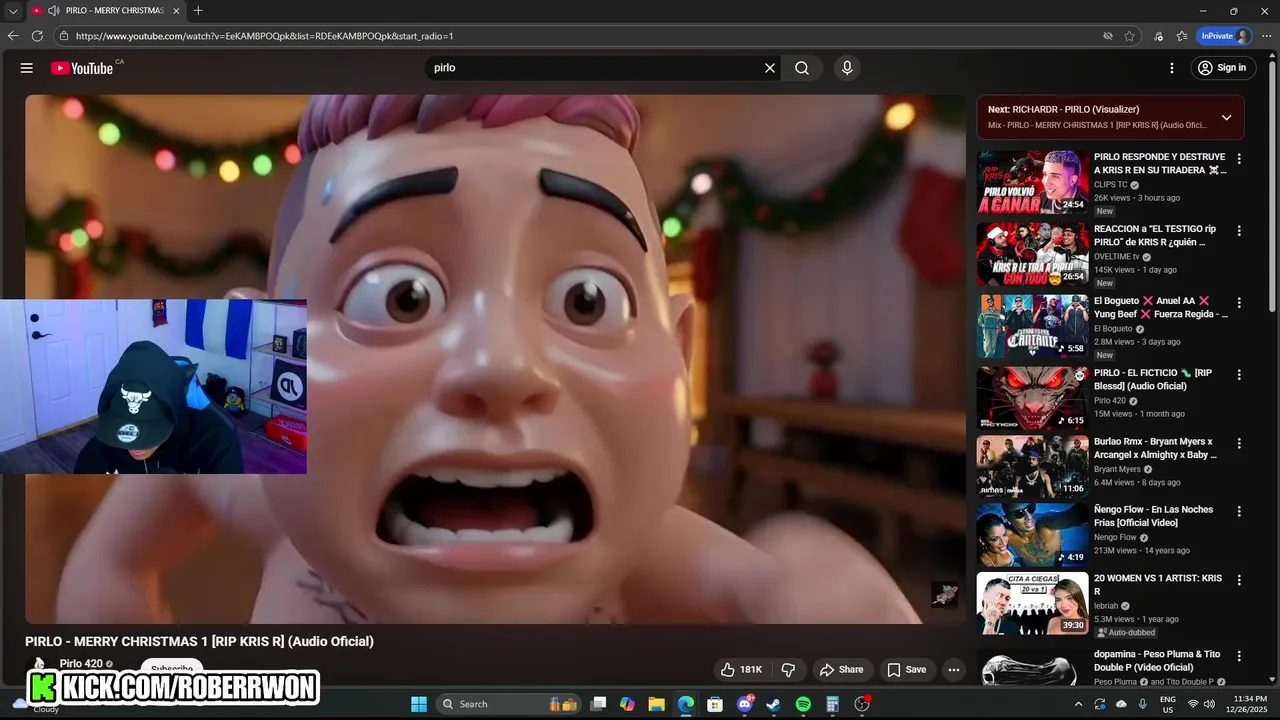Open Spotify from the taskbar
1280x720 pixels.
[803, 704]
